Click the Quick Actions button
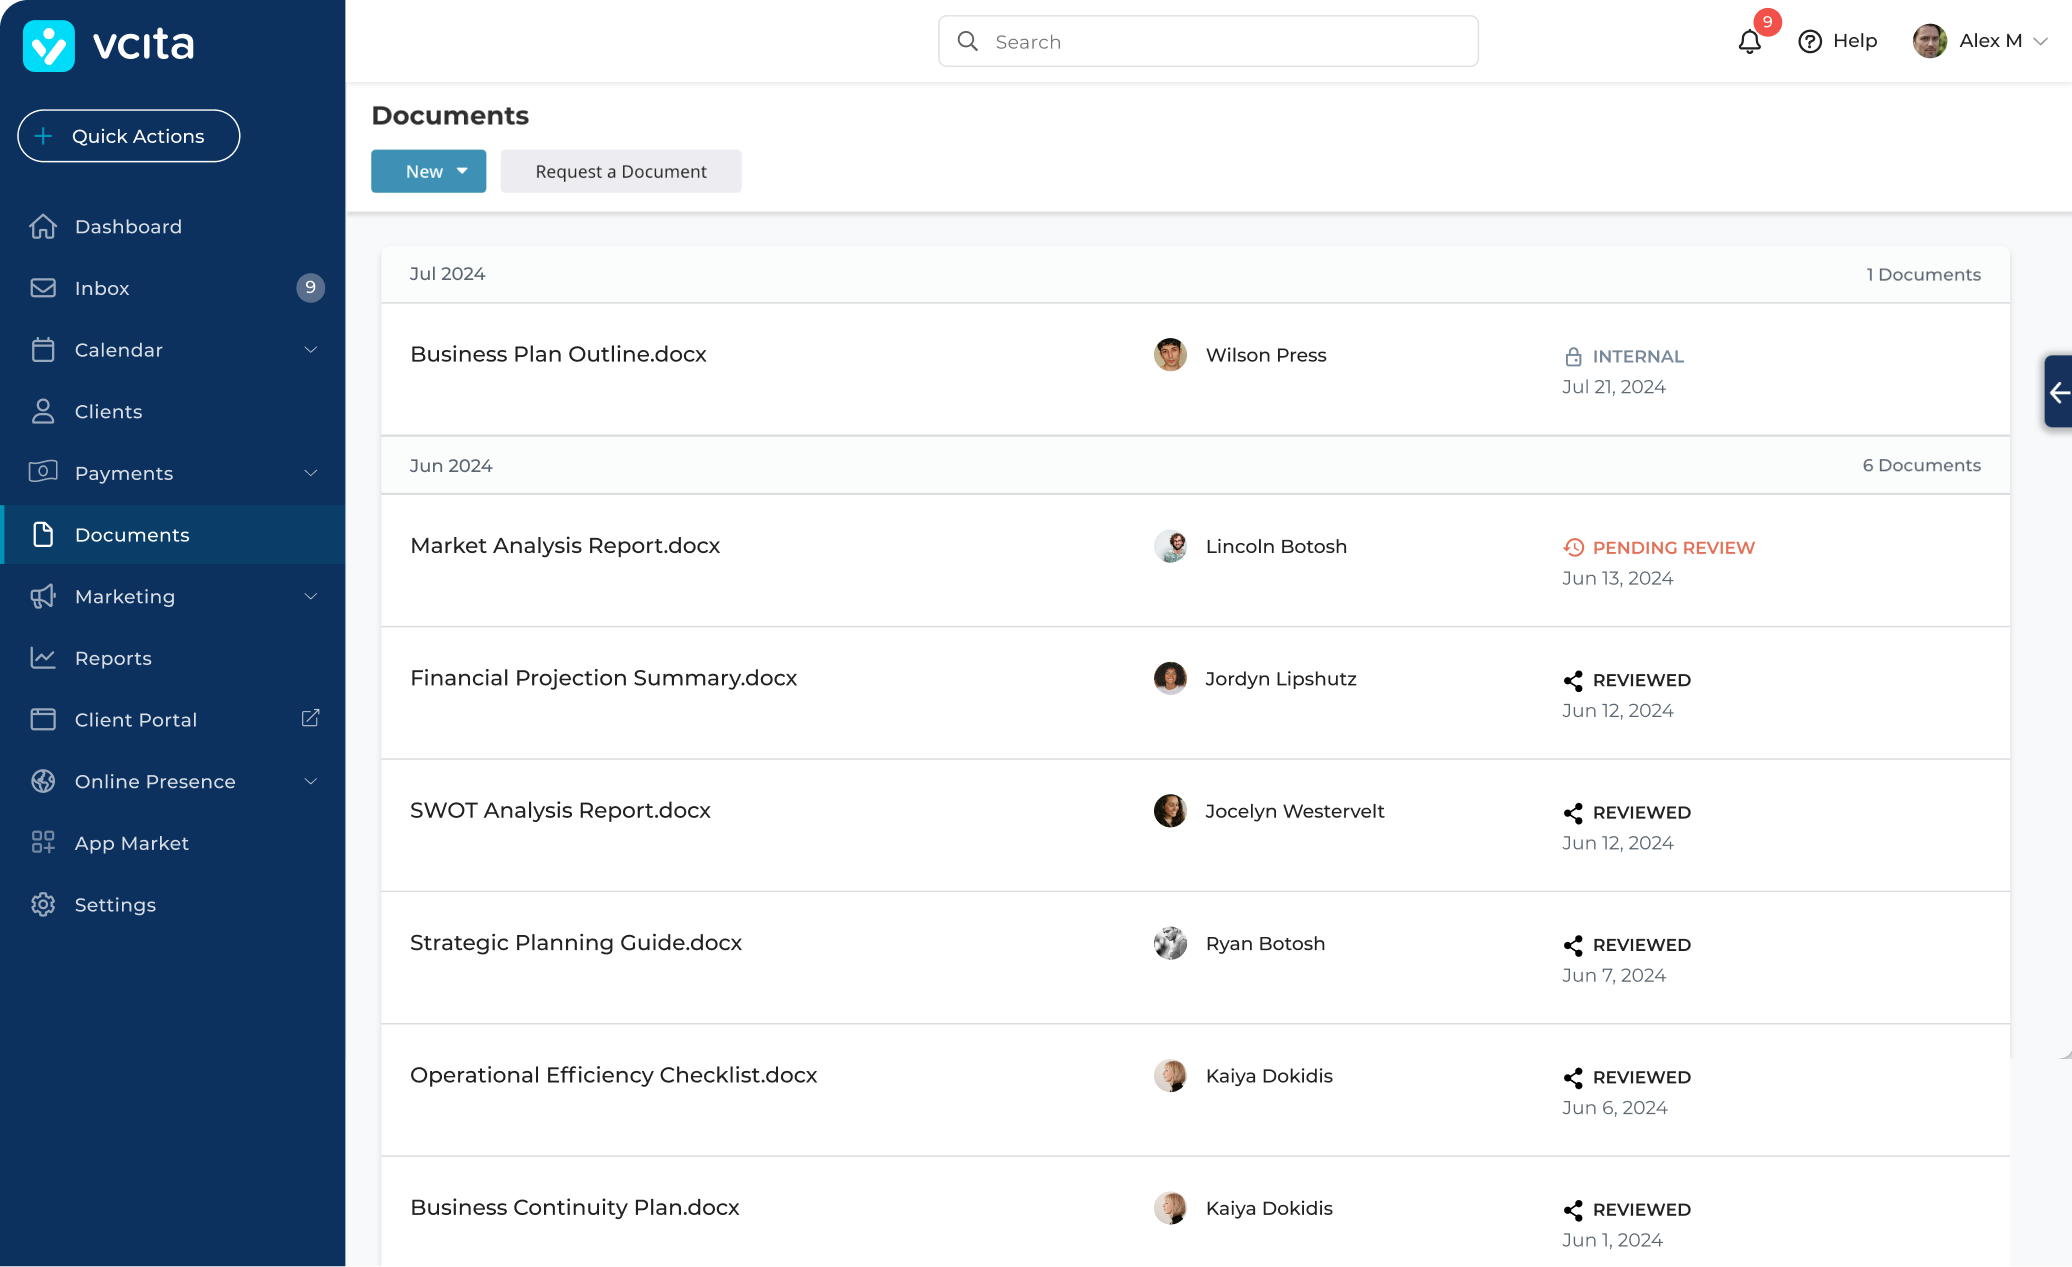This screenshot has width=2072, height=1267. (x=129, y=136)
